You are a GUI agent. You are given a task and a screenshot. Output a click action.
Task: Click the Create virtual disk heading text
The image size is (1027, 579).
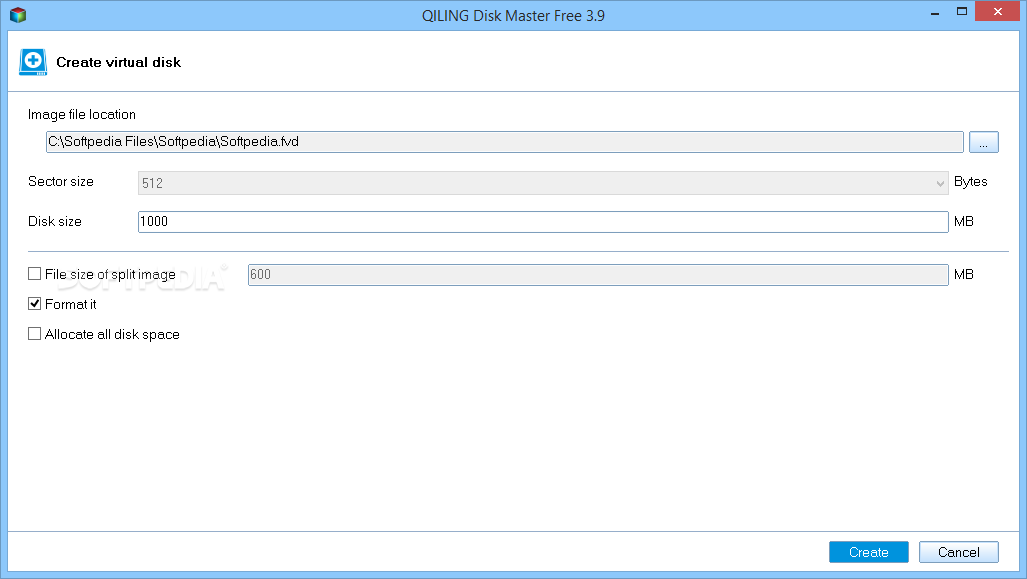pyautogui.click(x=119, y=62)
